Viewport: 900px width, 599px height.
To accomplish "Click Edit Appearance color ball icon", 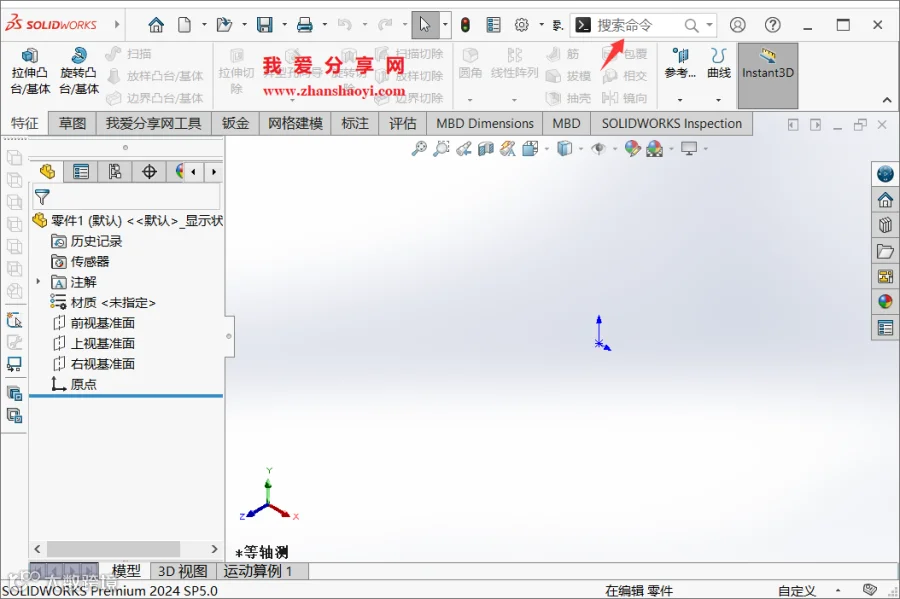I will (633, 149).
